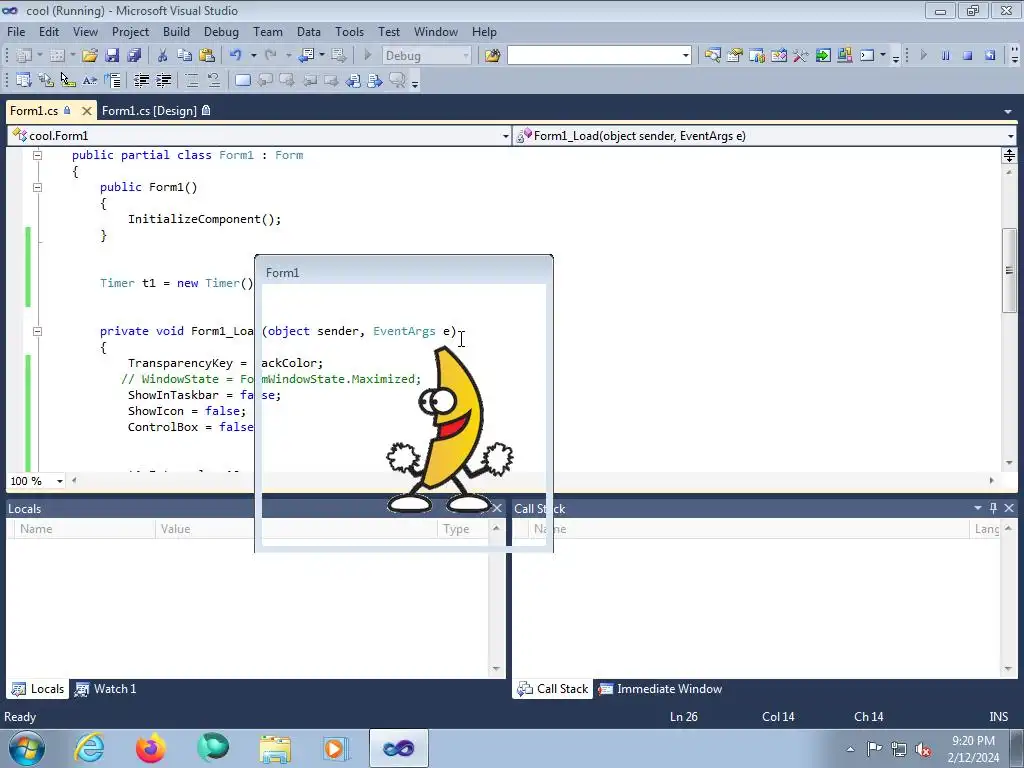Image resolution: width=1024 pixels, height=768 pixels.
Task: Collapse the Form1 class outline region
Action: 37,155
